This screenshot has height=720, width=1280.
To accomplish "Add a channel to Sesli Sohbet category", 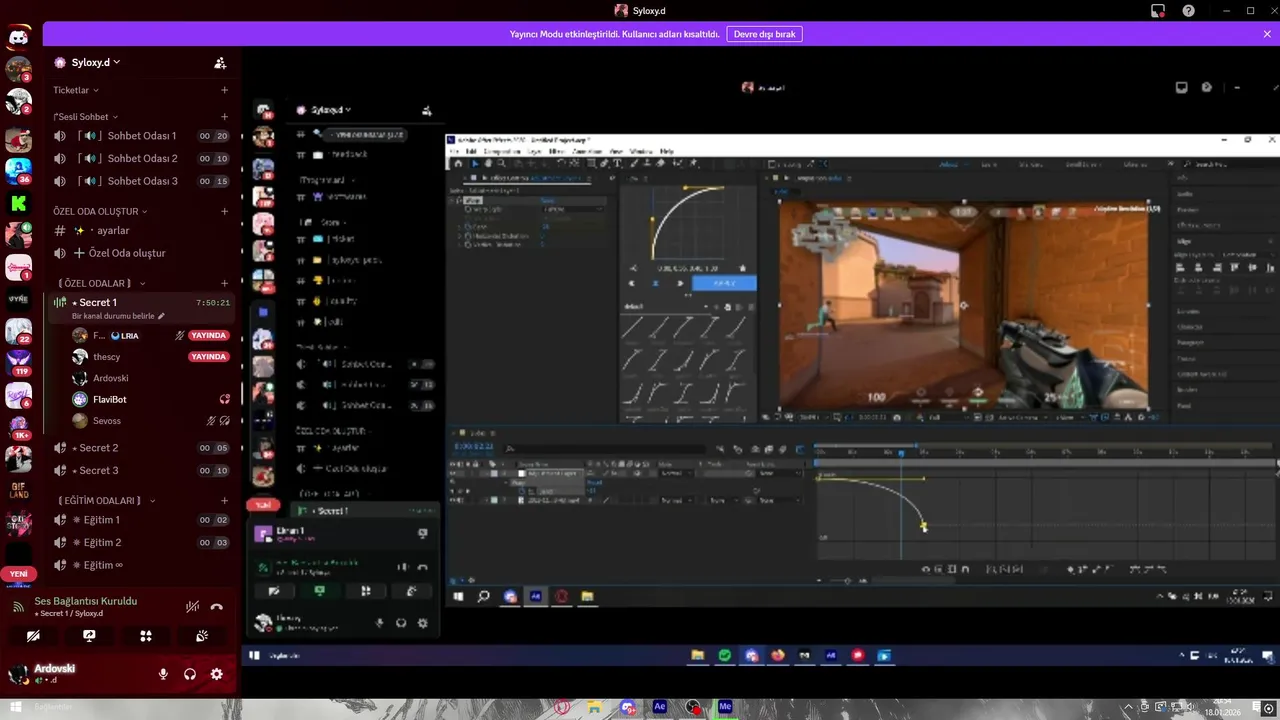I will pos(224,117).
